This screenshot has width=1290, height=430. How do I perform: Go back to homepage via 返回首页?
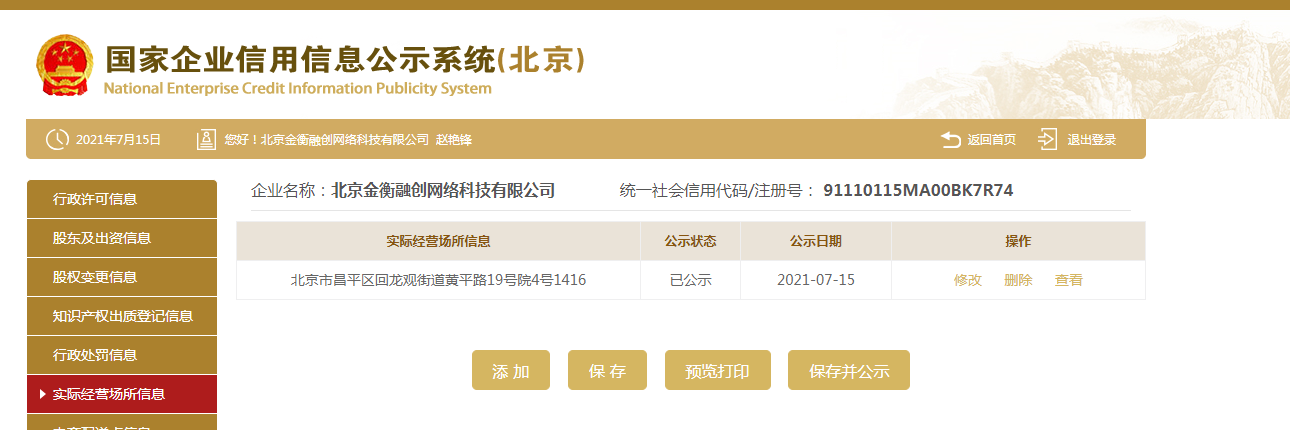point(991,140)
